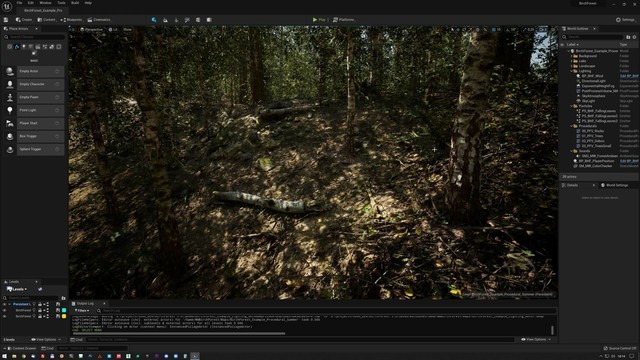The image size is (640, 360).
Task: Click the Unreal Engine logo
Action: [7, 7]
